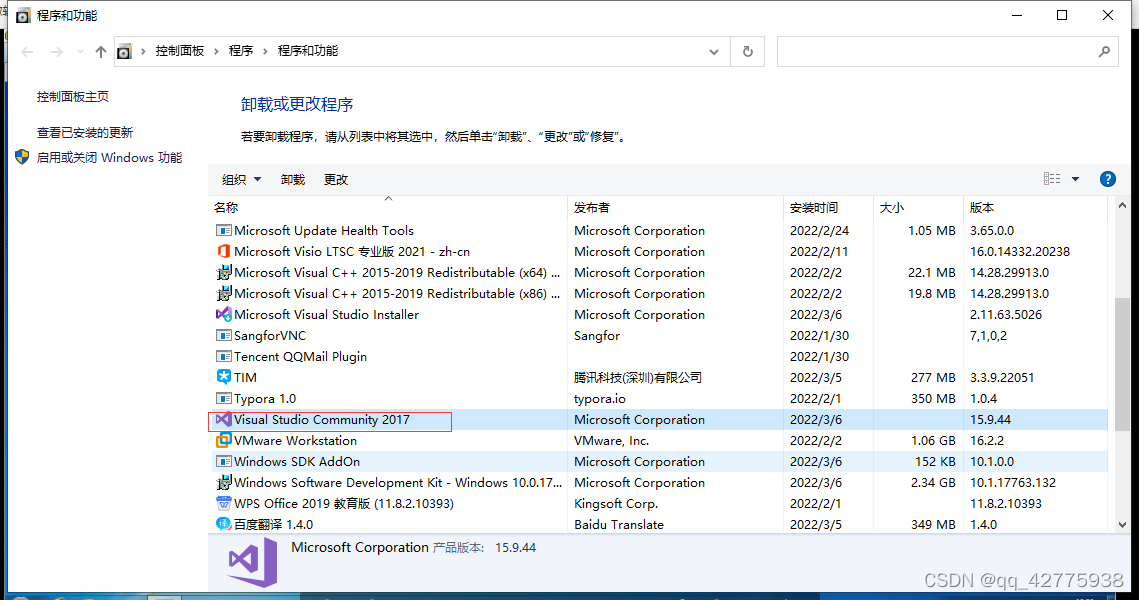The height and width of the screenshot is (600, 1139).
Task: Sort by the 版本 column header
Action: coord(1037,208)
